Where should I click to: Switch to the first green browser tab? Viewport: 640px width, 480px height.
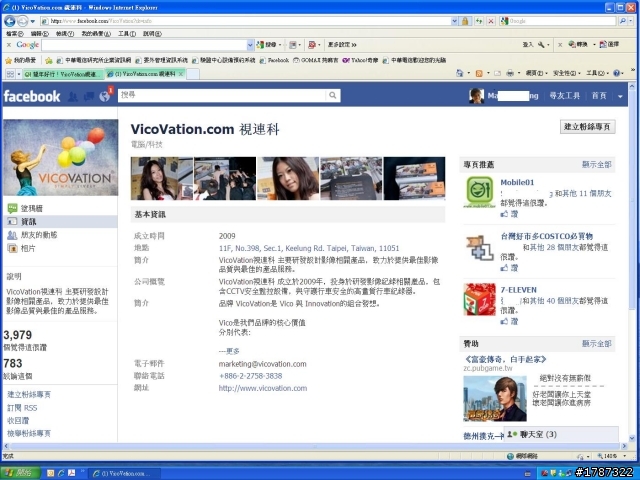click(62, 74)
